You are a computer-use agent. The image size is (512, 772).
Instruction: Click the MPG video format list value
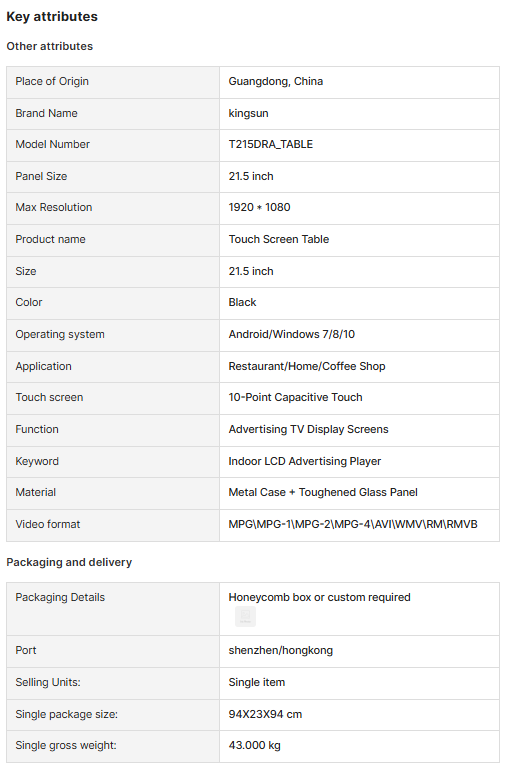point(352,524)
